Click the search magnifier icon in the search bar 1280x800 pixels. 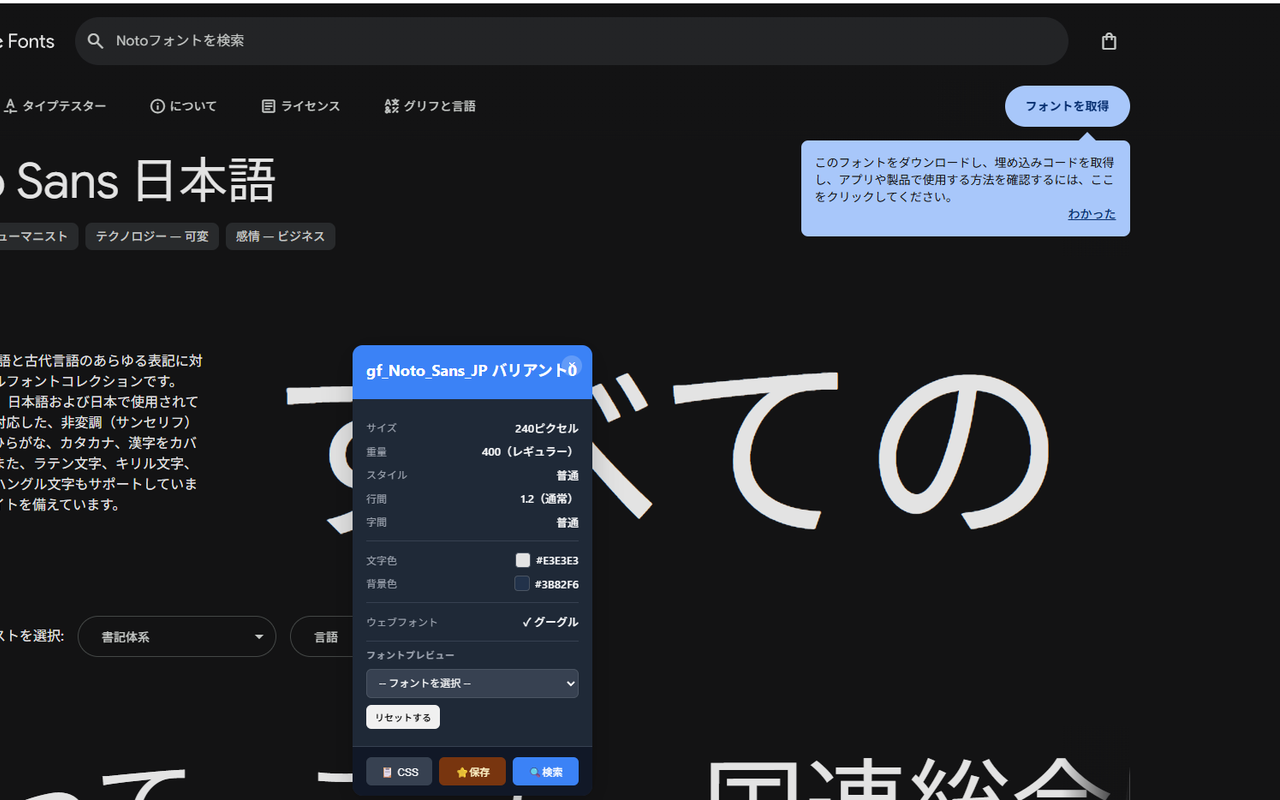(x=95, y=41)
